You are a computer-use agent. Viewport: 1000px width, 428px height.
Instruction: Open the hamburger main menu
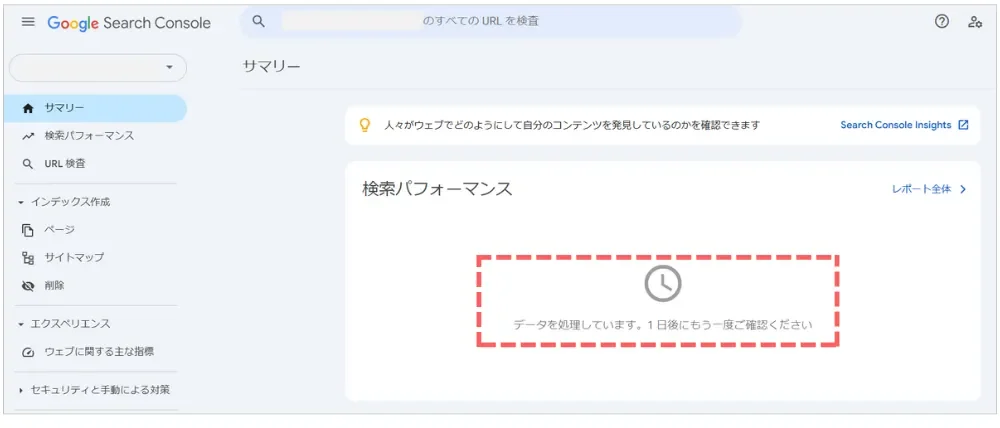(28, 22)
